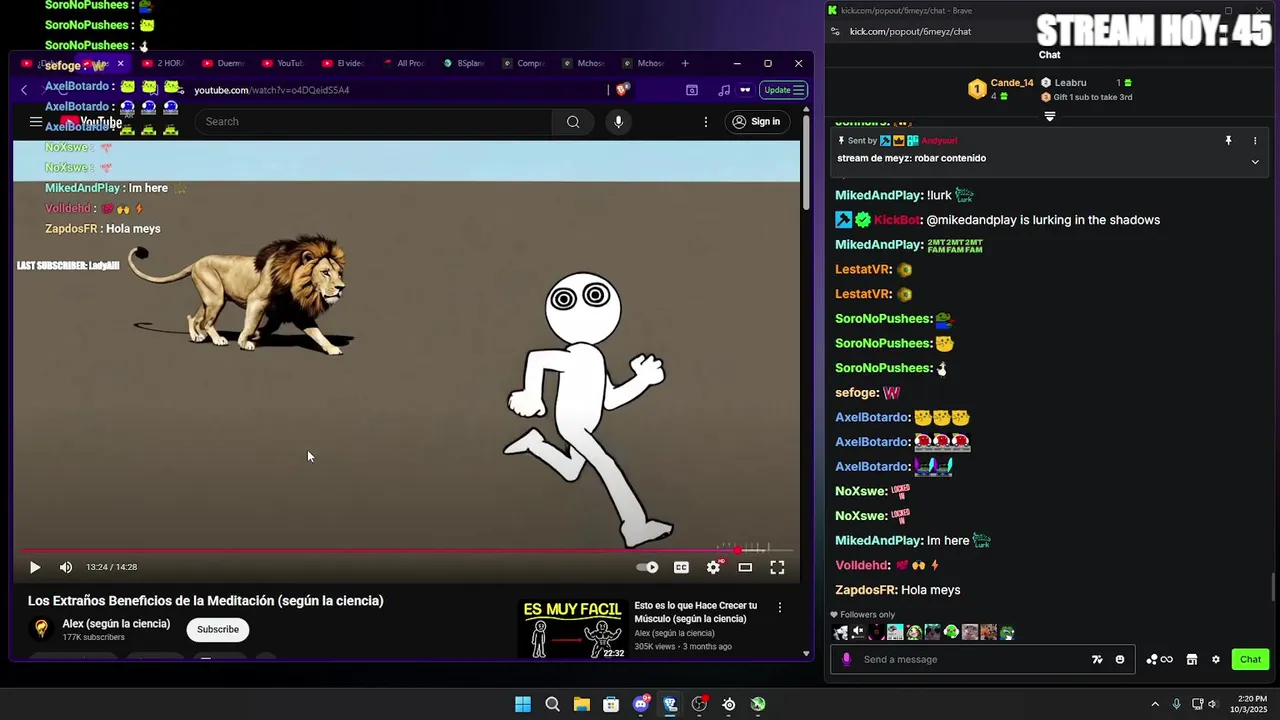Screen dimensions: 1280x720
Task: Open Windows Start menu
Action: (523, 704)
